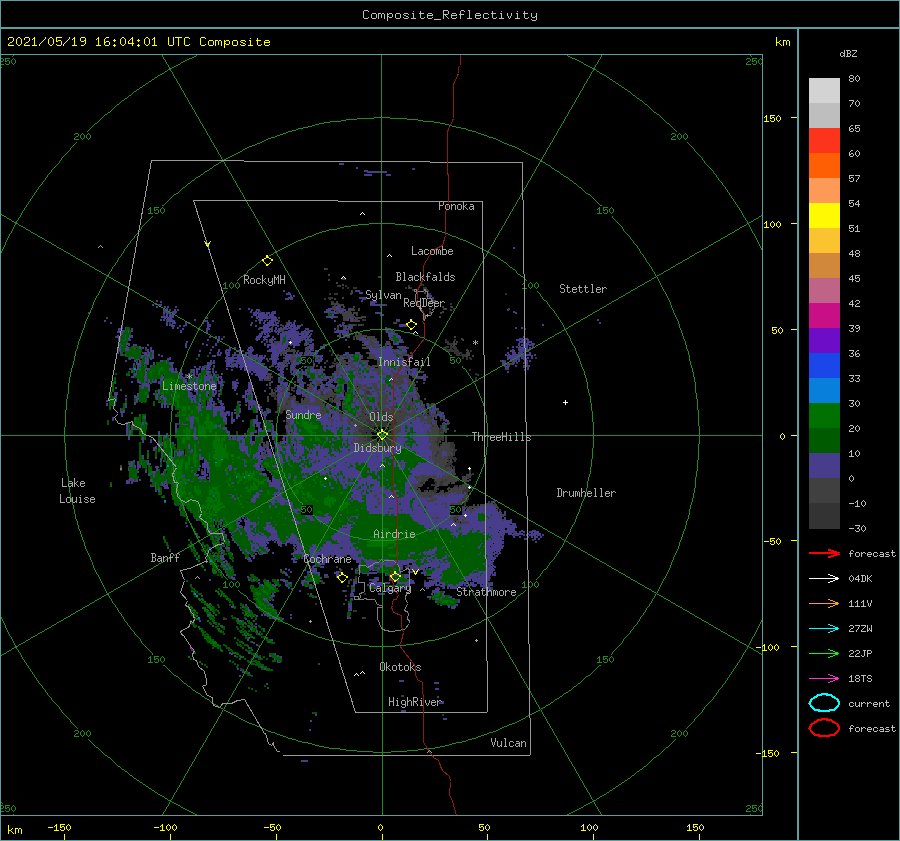
Task: Click the Composite_Reflectivity title text
Action: coord(450,15)
